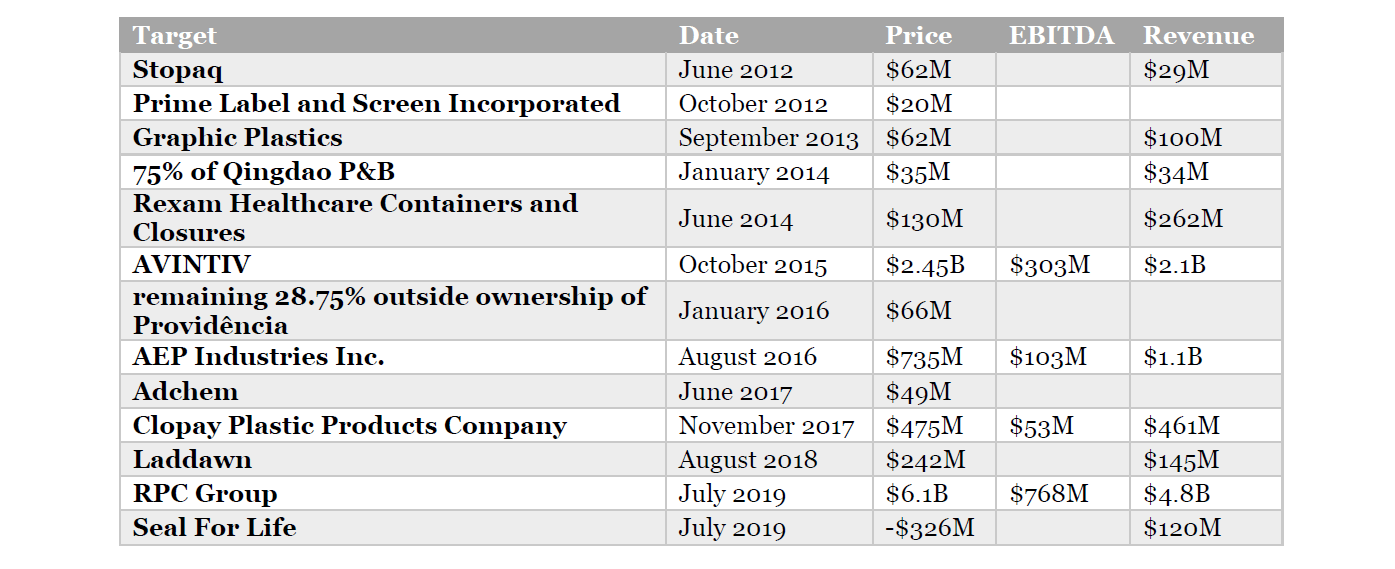Select the Laddawn date August 2018

(x=747, y=460)
